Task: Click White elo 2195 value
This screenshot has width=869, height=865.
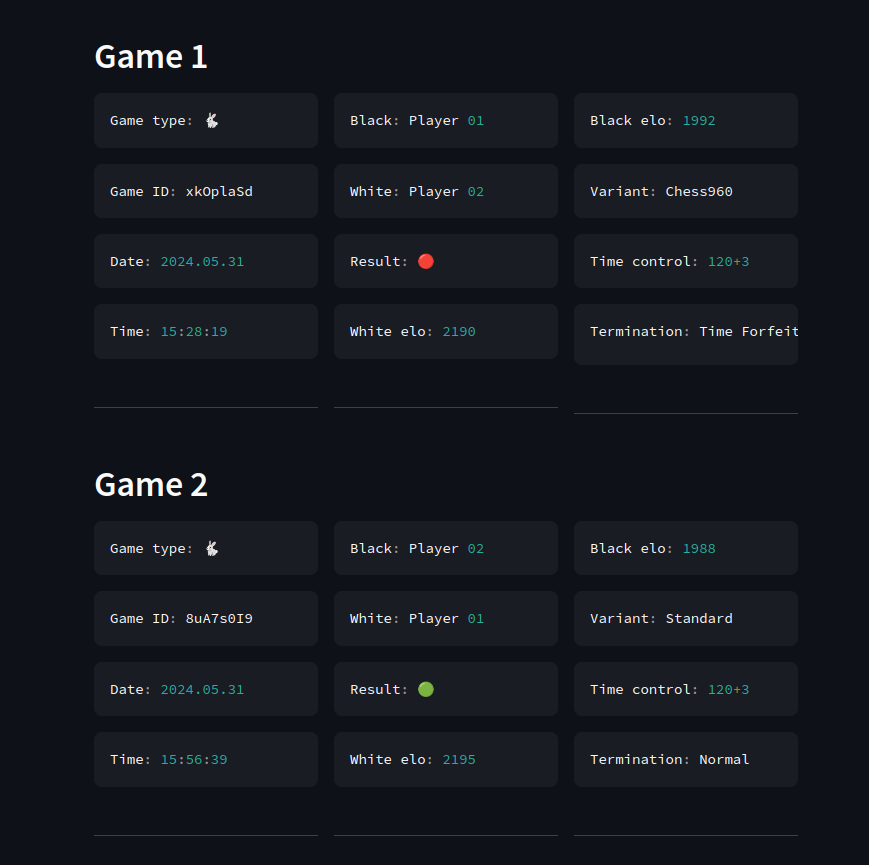Action: [459, 759]
